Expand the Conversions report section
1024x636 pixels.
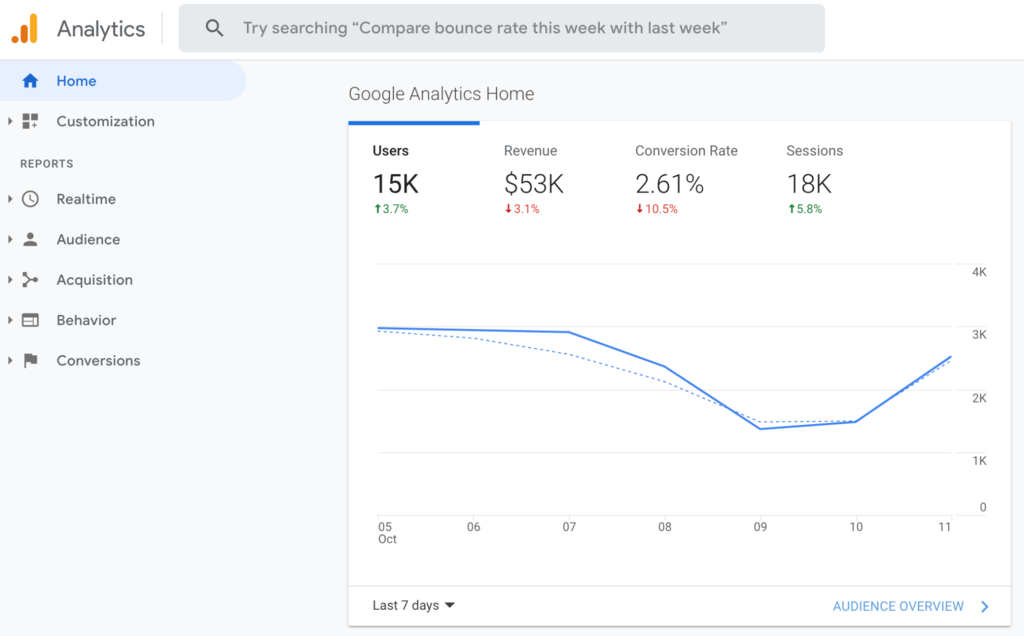(9, 360)
